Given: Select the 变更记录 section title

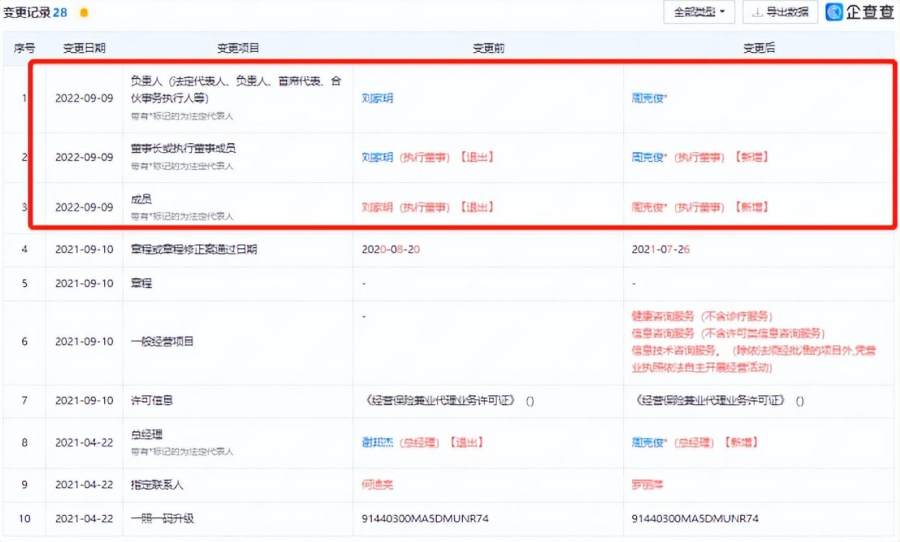Looking at the screenshot, I should pos(27,13).
